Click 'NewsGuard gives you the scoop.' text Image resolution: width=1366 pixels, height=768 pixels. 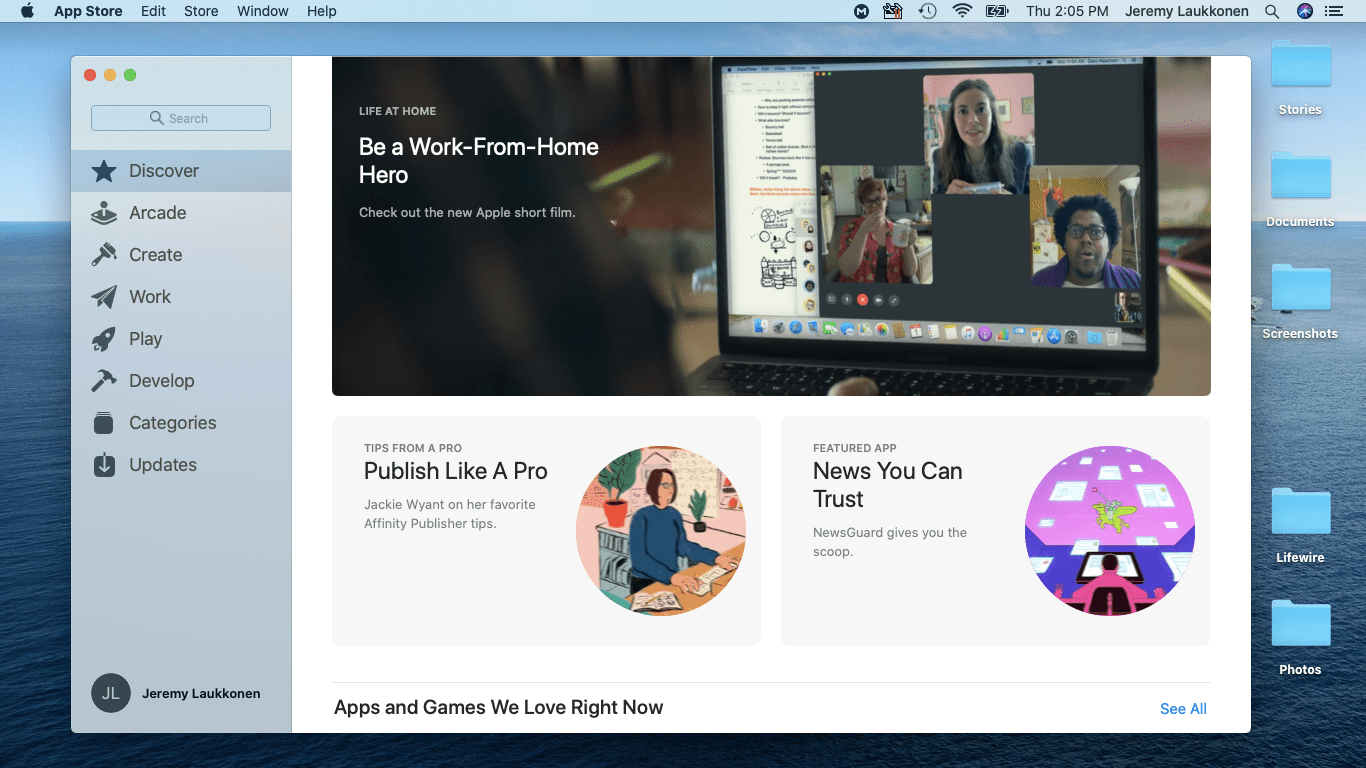coord(890,542)
